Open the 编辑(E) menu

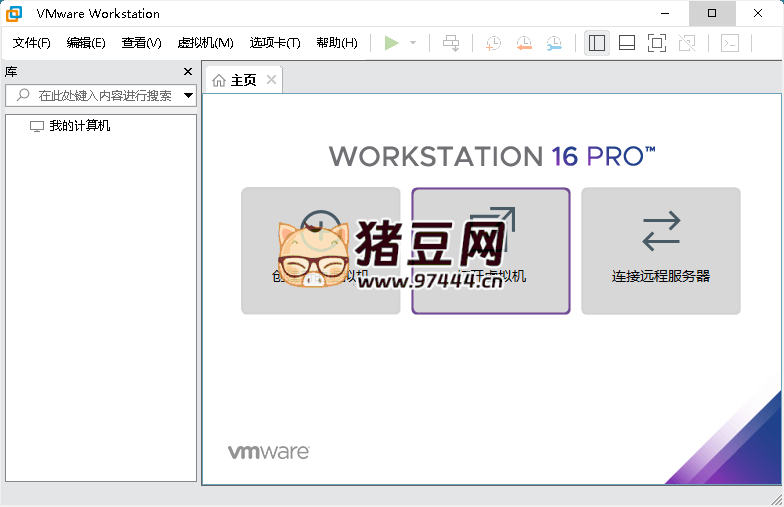click(86, 43)
